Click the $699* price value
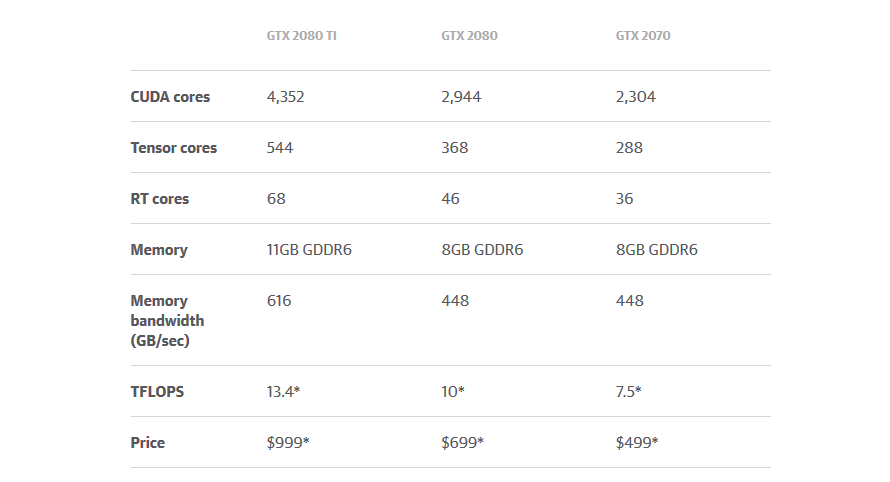890x482 pixels. coord(463,443)
